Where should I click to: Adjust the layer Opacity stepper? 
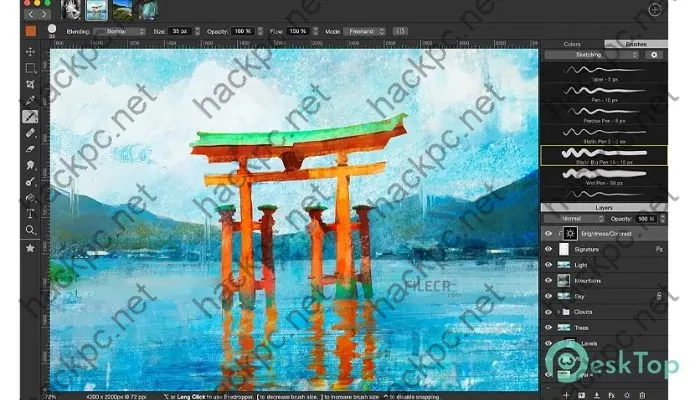pyautogui.click(x=662, y=219)
